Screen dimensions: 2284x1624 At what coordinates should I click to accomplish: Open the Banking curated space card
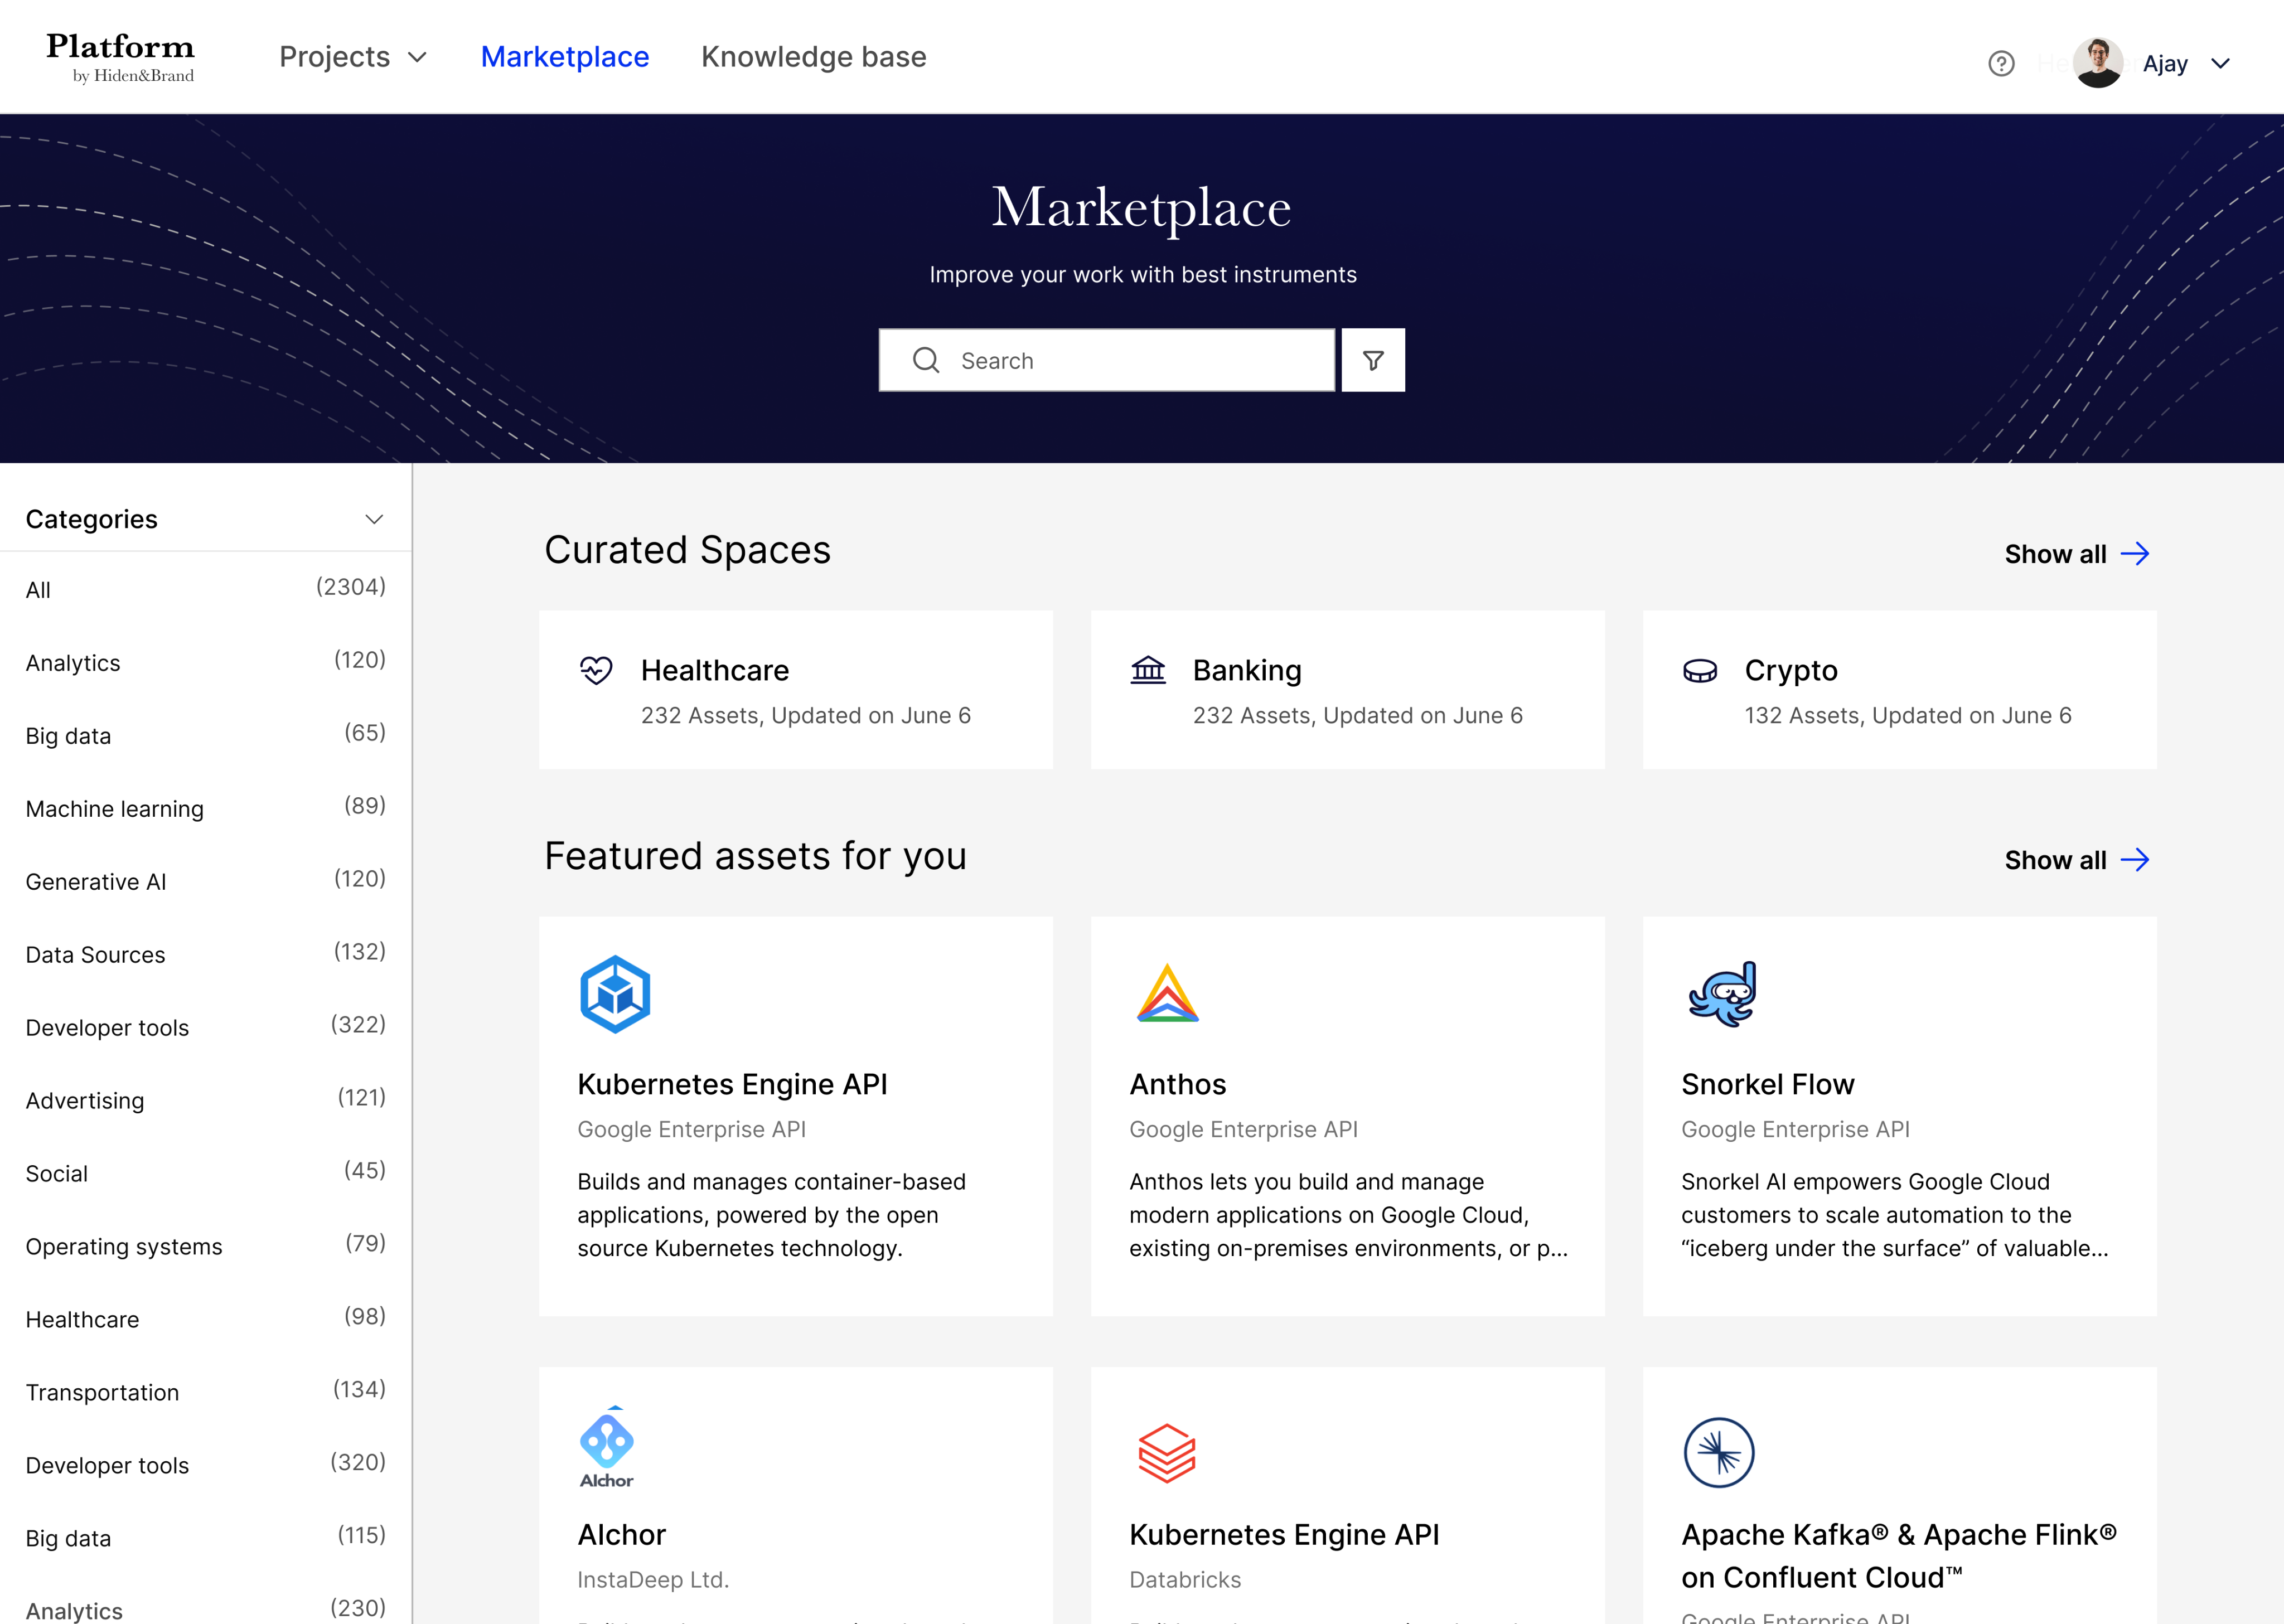click(1348, 690)
